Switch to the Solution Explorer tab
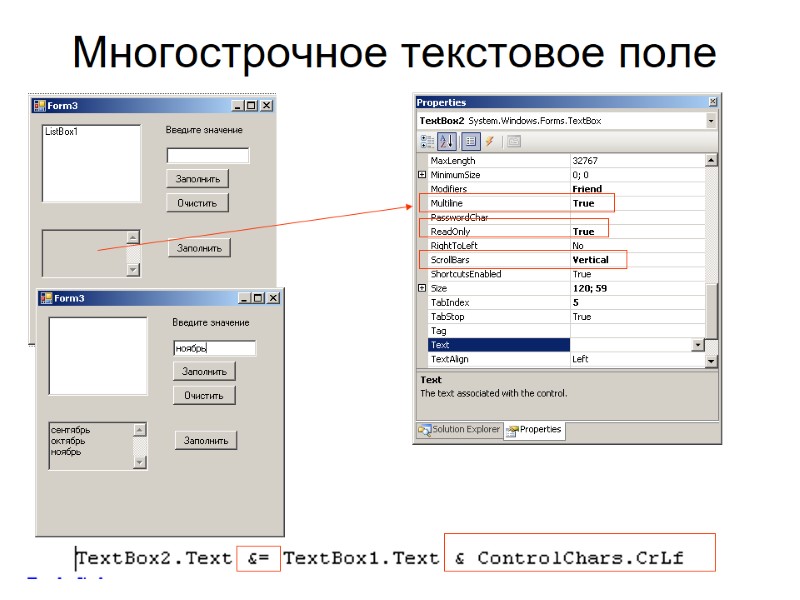Screen dimensions: 800x600 (459, 430)
